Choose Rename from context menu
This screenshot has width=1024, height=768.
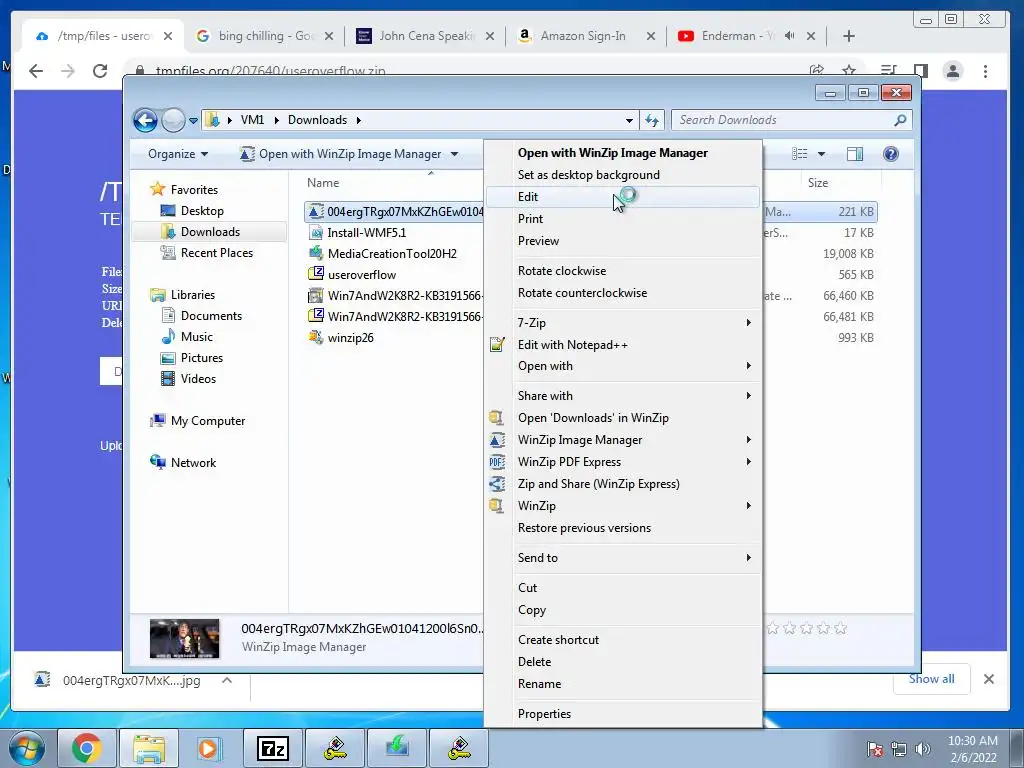click(622, 684)
